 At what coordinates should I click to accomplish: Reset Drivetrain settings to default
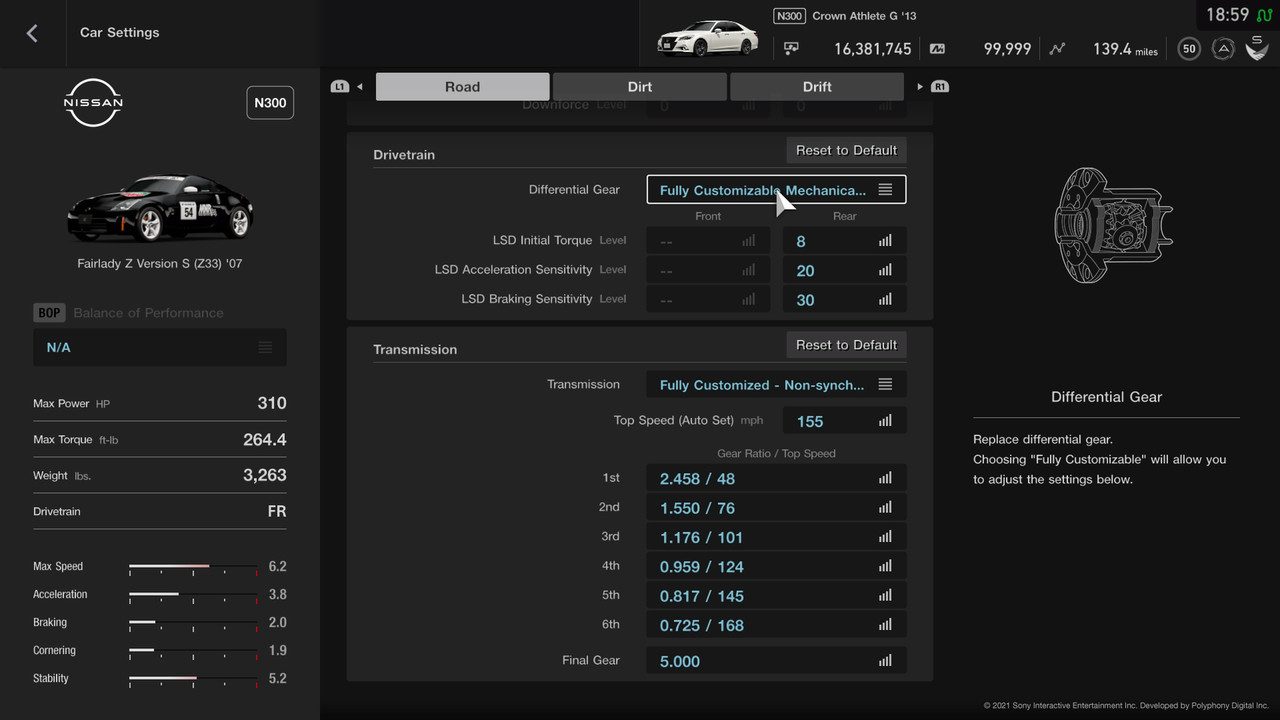[x=846, y=150]
